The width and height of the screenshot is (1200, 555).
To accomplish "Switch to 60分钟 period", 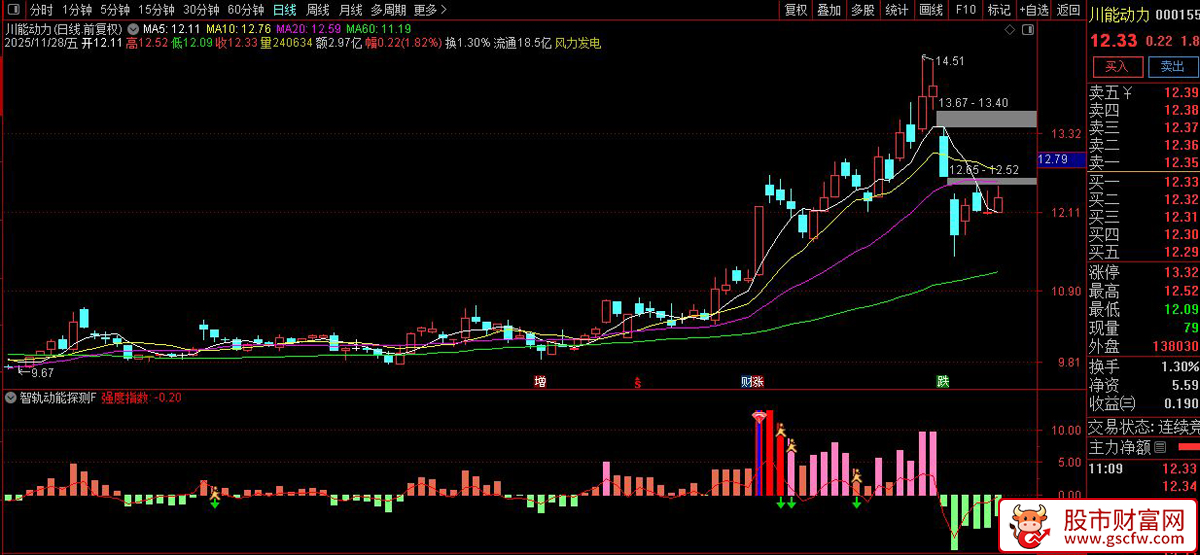I will point(246,10).
